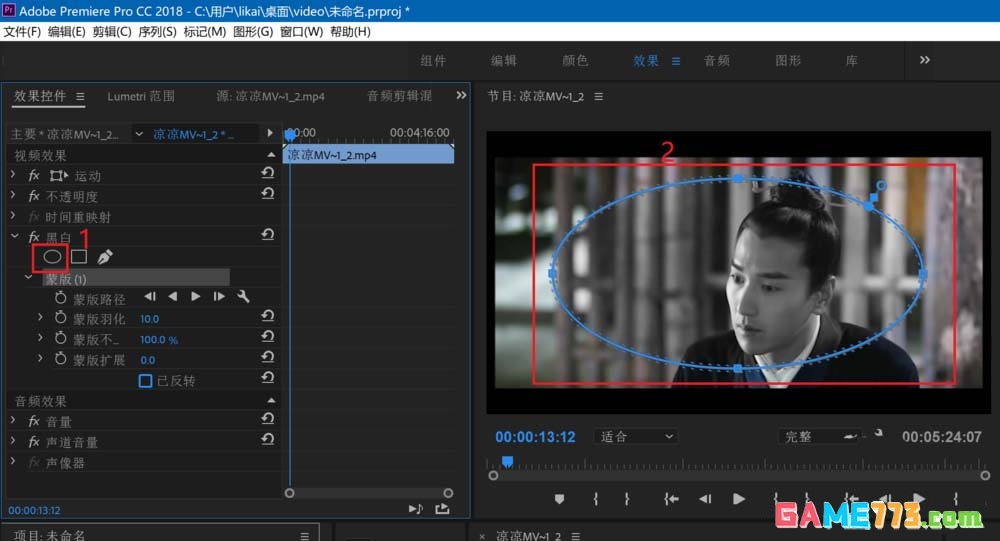Add a marker in Program monitor
This screenshot has width=1000, height=541.
559,499
